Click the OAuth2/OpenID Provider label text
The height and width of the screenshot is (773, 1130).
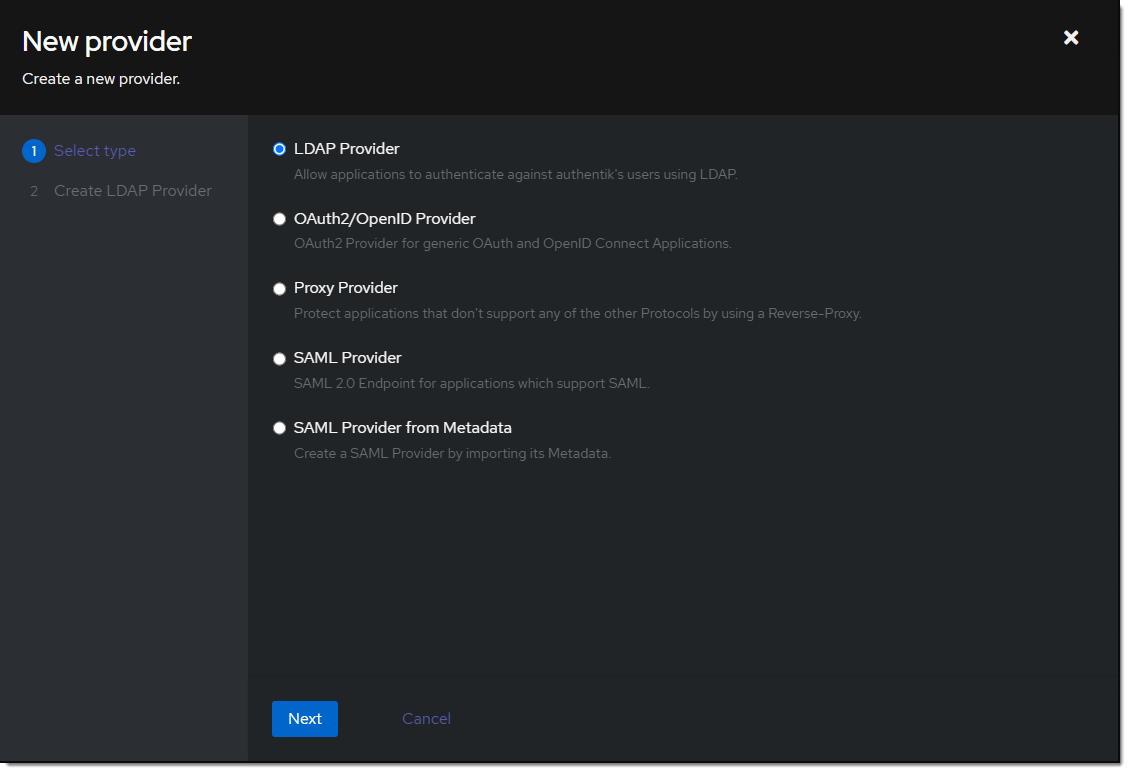click(x=384, y=219)
